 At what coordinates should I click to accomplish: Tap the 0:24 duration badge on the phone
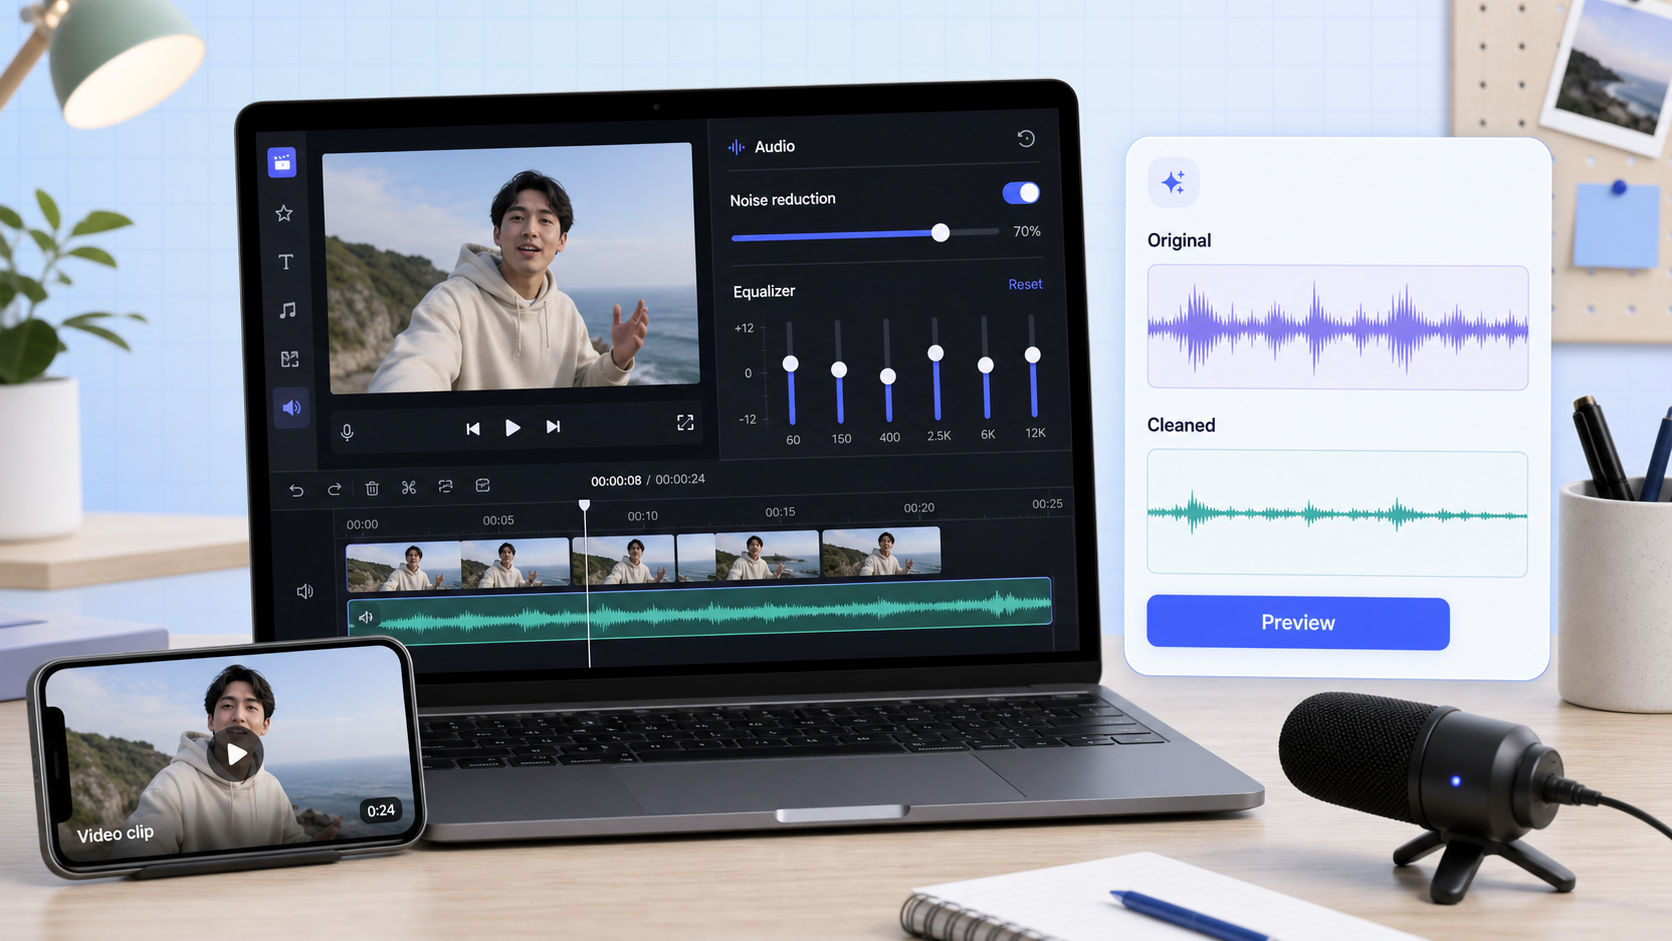click(x=381, y=811)
